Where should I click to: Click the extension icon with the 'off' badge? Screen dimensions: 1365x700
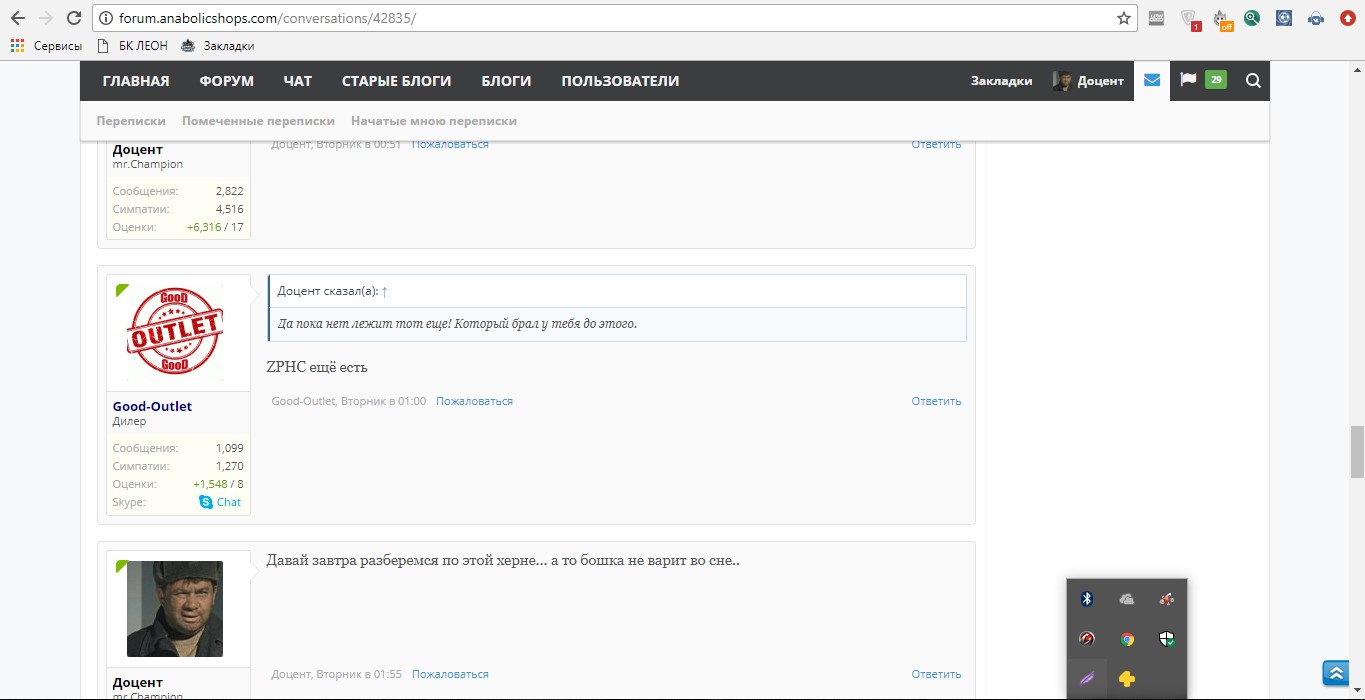[1222, 18]
